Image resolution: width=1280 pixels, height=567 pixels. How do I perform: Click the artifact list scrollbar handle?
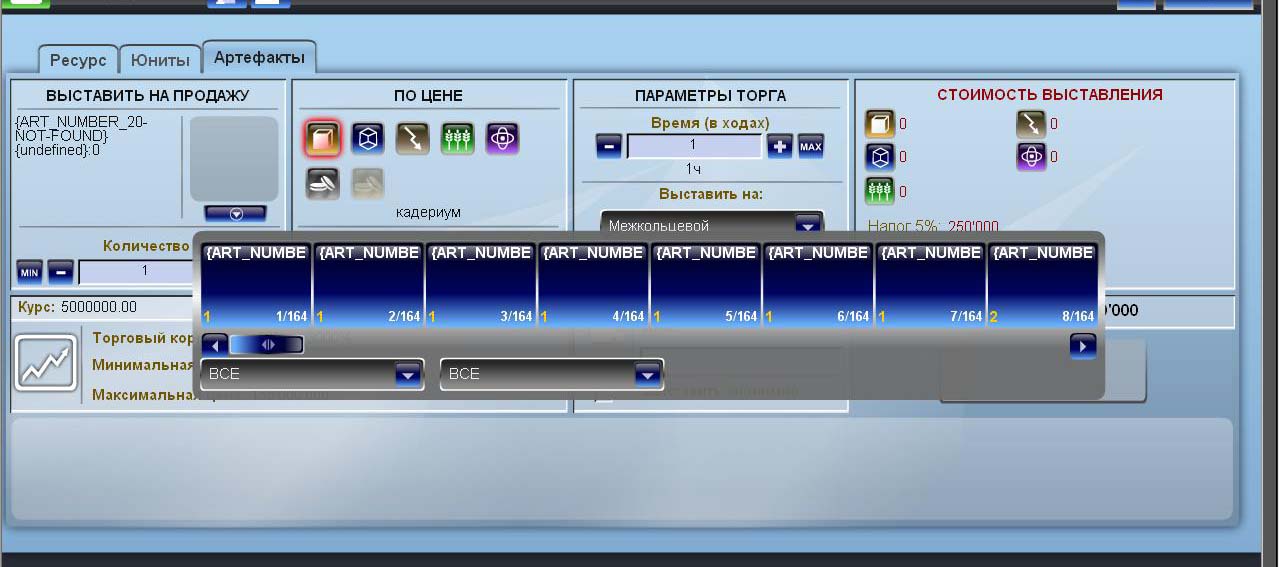267,345
